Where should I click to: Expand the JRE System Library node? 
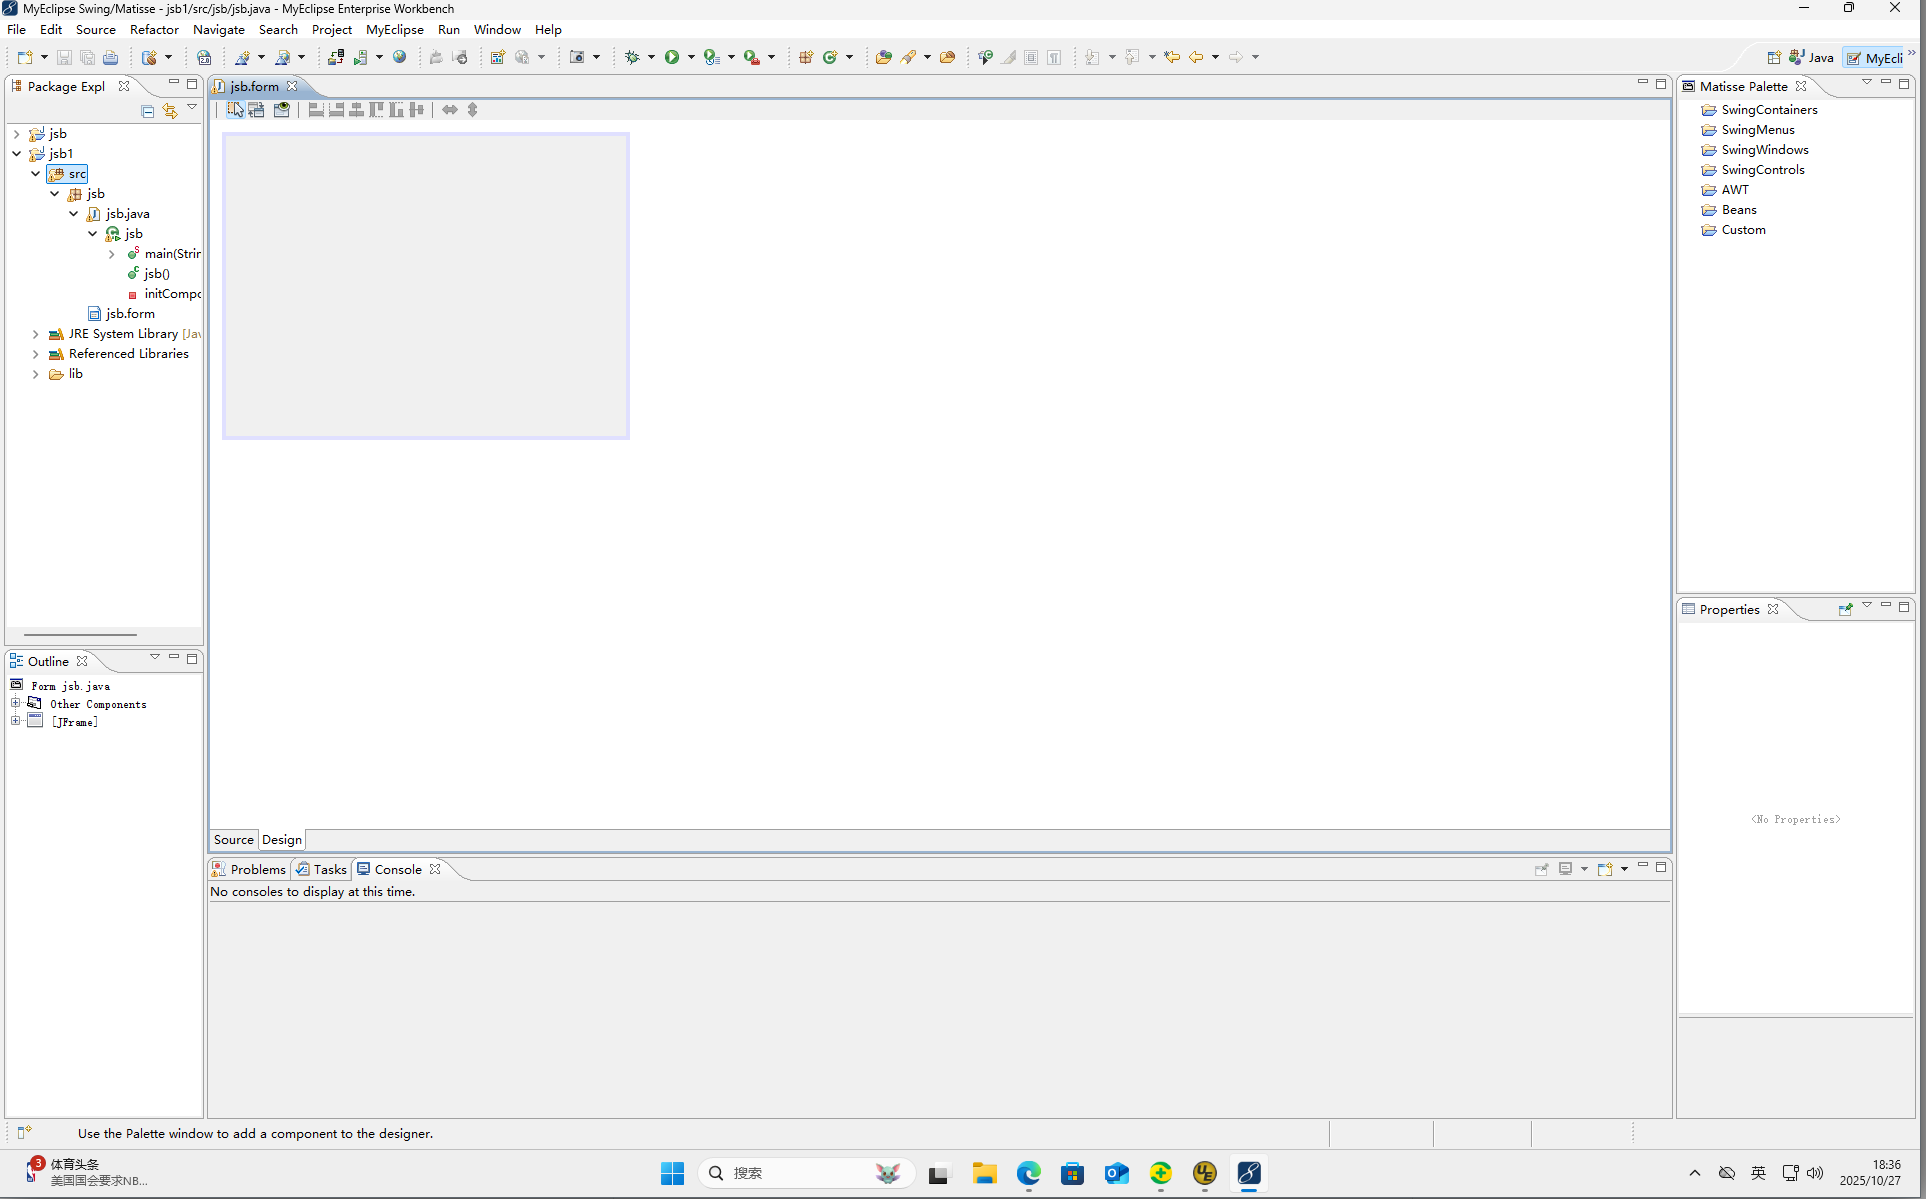point(36,334)
